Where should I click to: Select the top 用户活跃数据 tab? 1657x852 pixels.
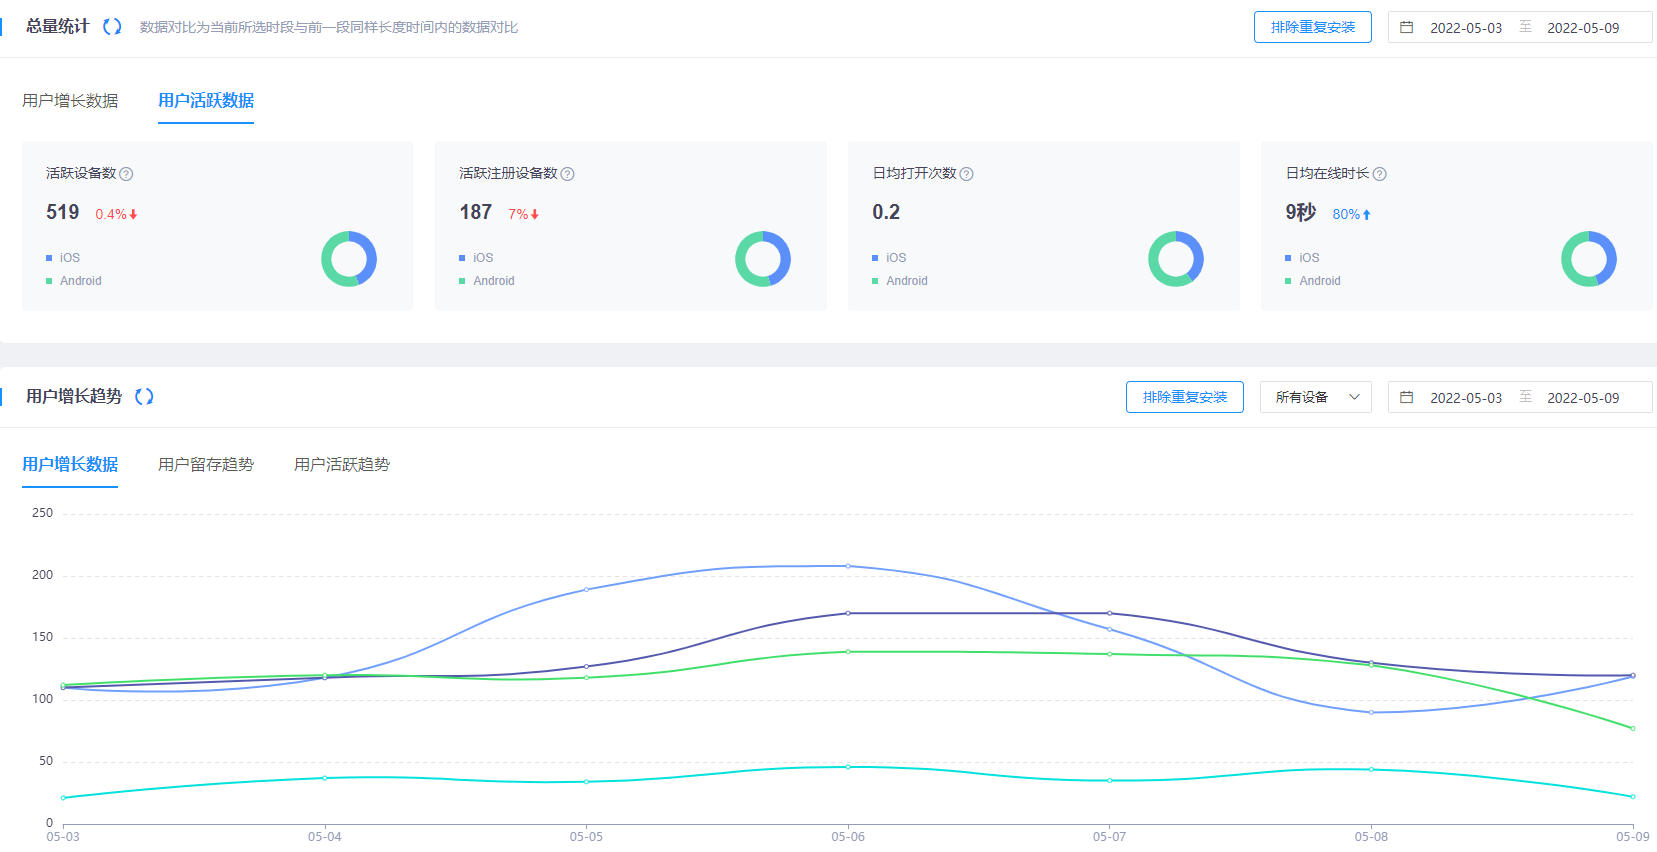206,101
